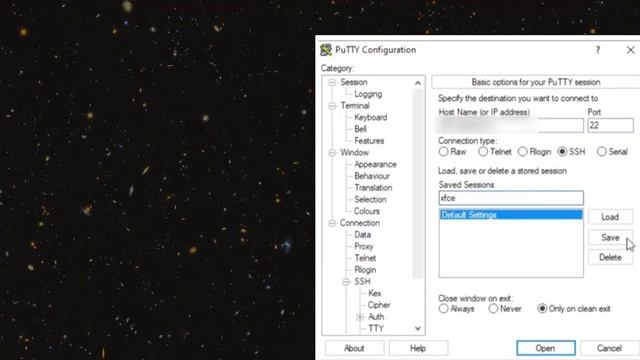
Task: Choose Only on clean exit option
Action: (x=542, y=309)
